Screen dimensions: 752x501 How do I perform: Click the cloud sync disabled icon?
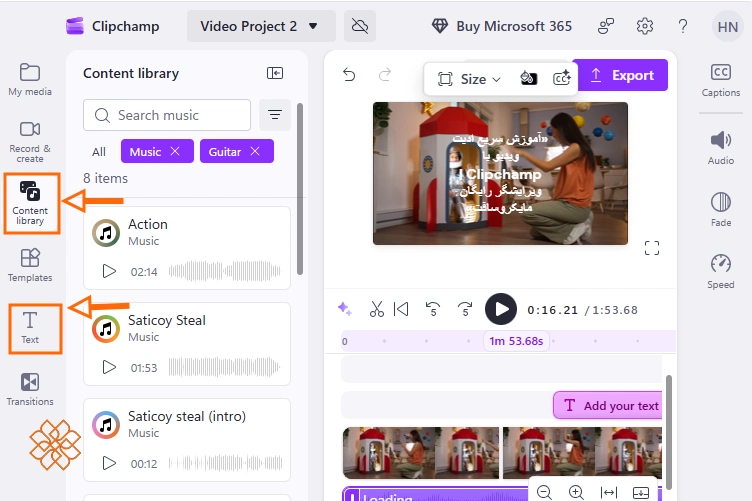click(x=360, y=26)
